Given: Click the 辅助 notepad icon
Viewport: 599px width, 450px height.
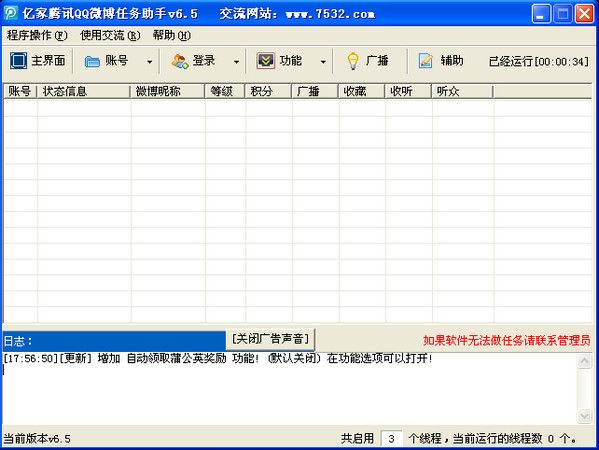Looking at the screenshot, I should point(426,61).
